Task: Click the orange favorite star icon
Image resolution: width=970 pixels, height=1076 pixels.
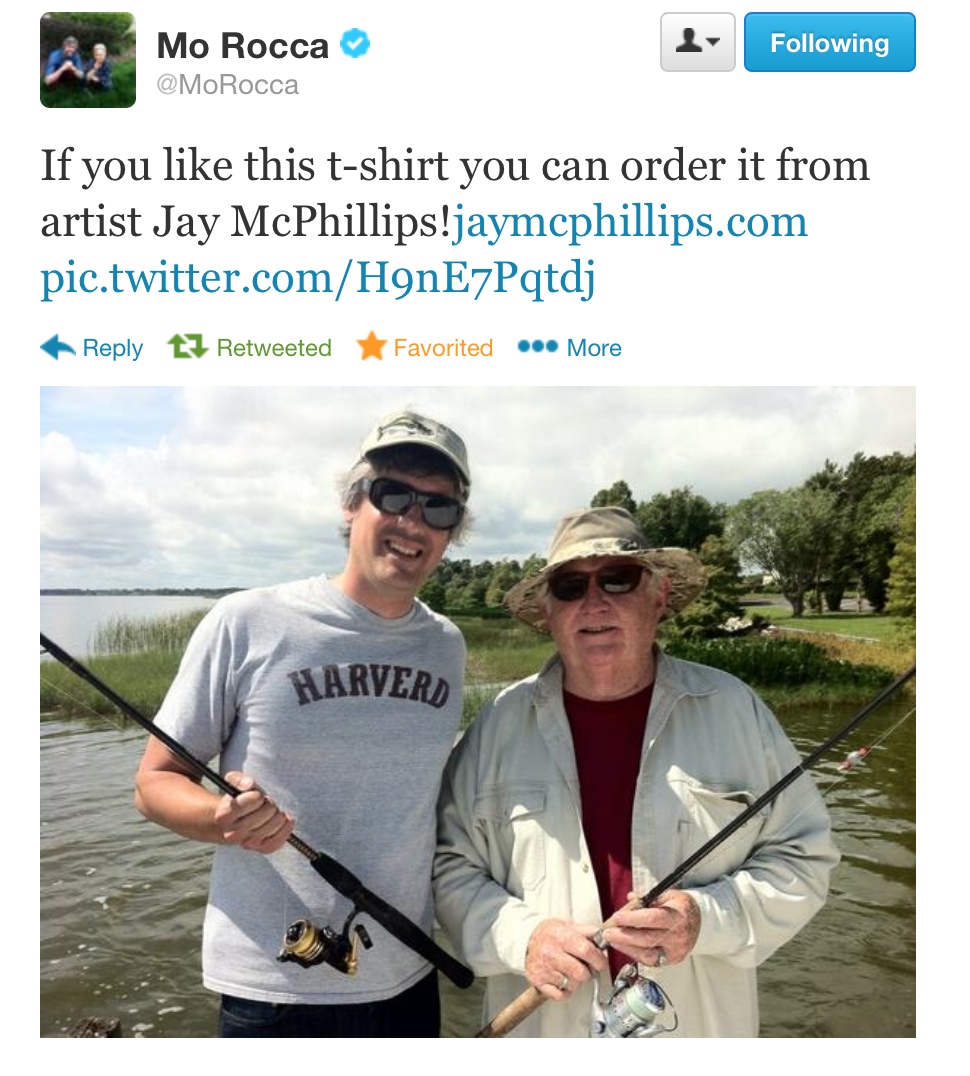Action: (371, 346)
